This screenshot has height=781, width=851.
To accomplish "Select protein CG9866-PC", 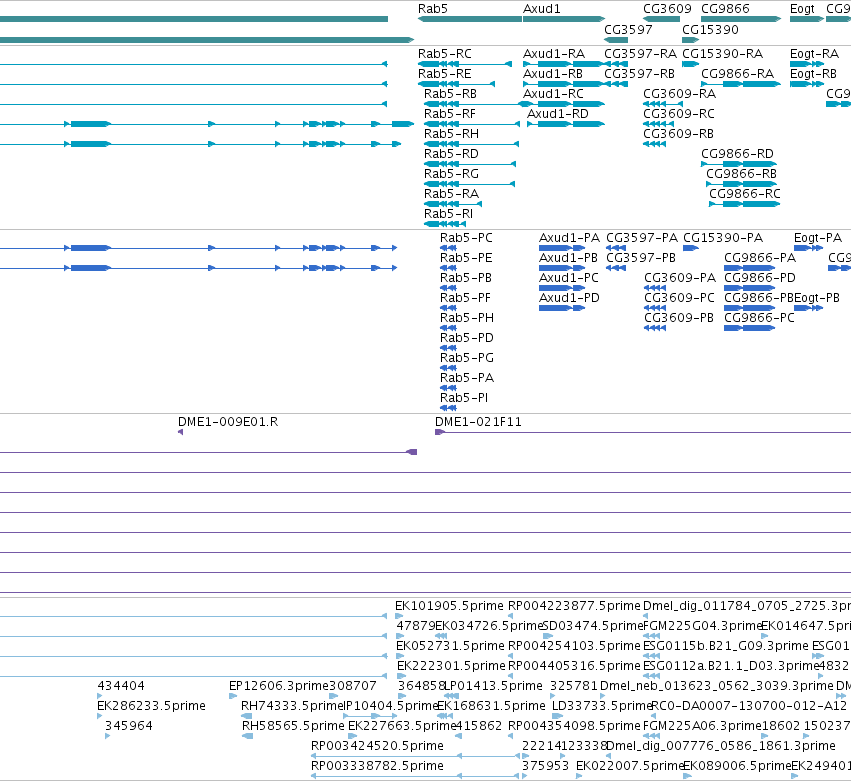I will [759, 319].
